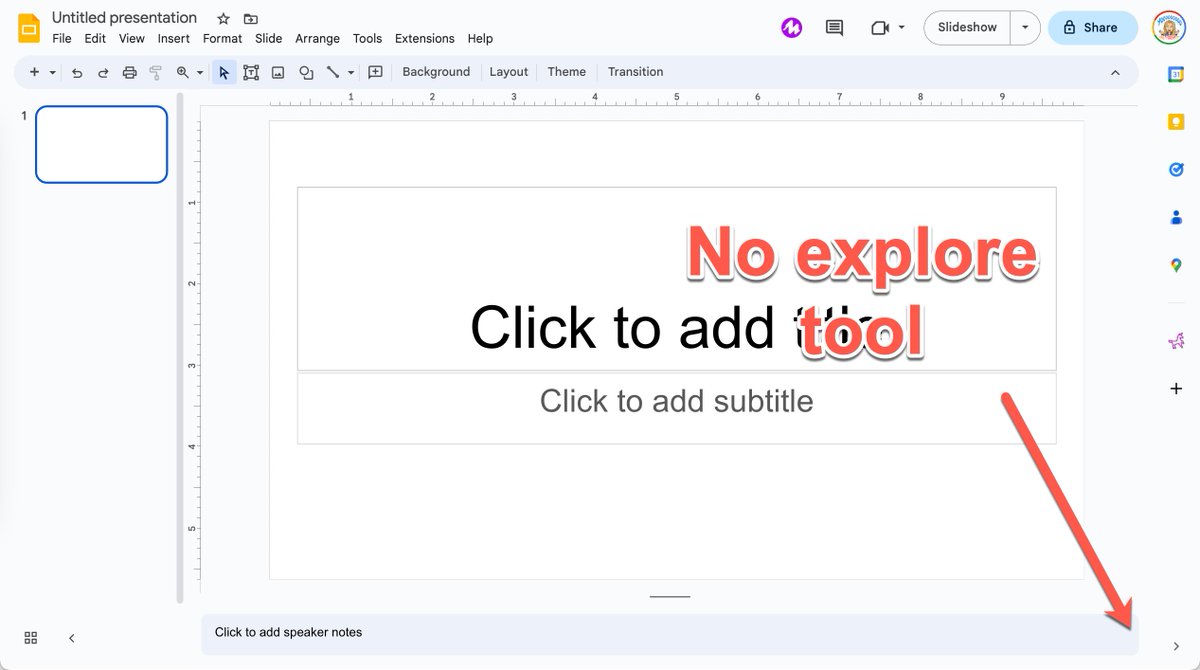Click the new slide plus icon
This screenshot has height=670, width=1200.
(35, 72)
